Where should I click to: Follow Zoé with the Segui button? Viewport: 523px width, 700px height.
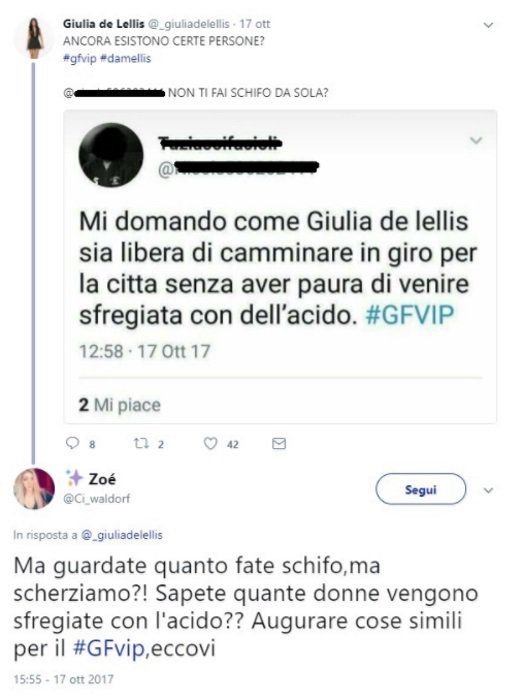421,489
